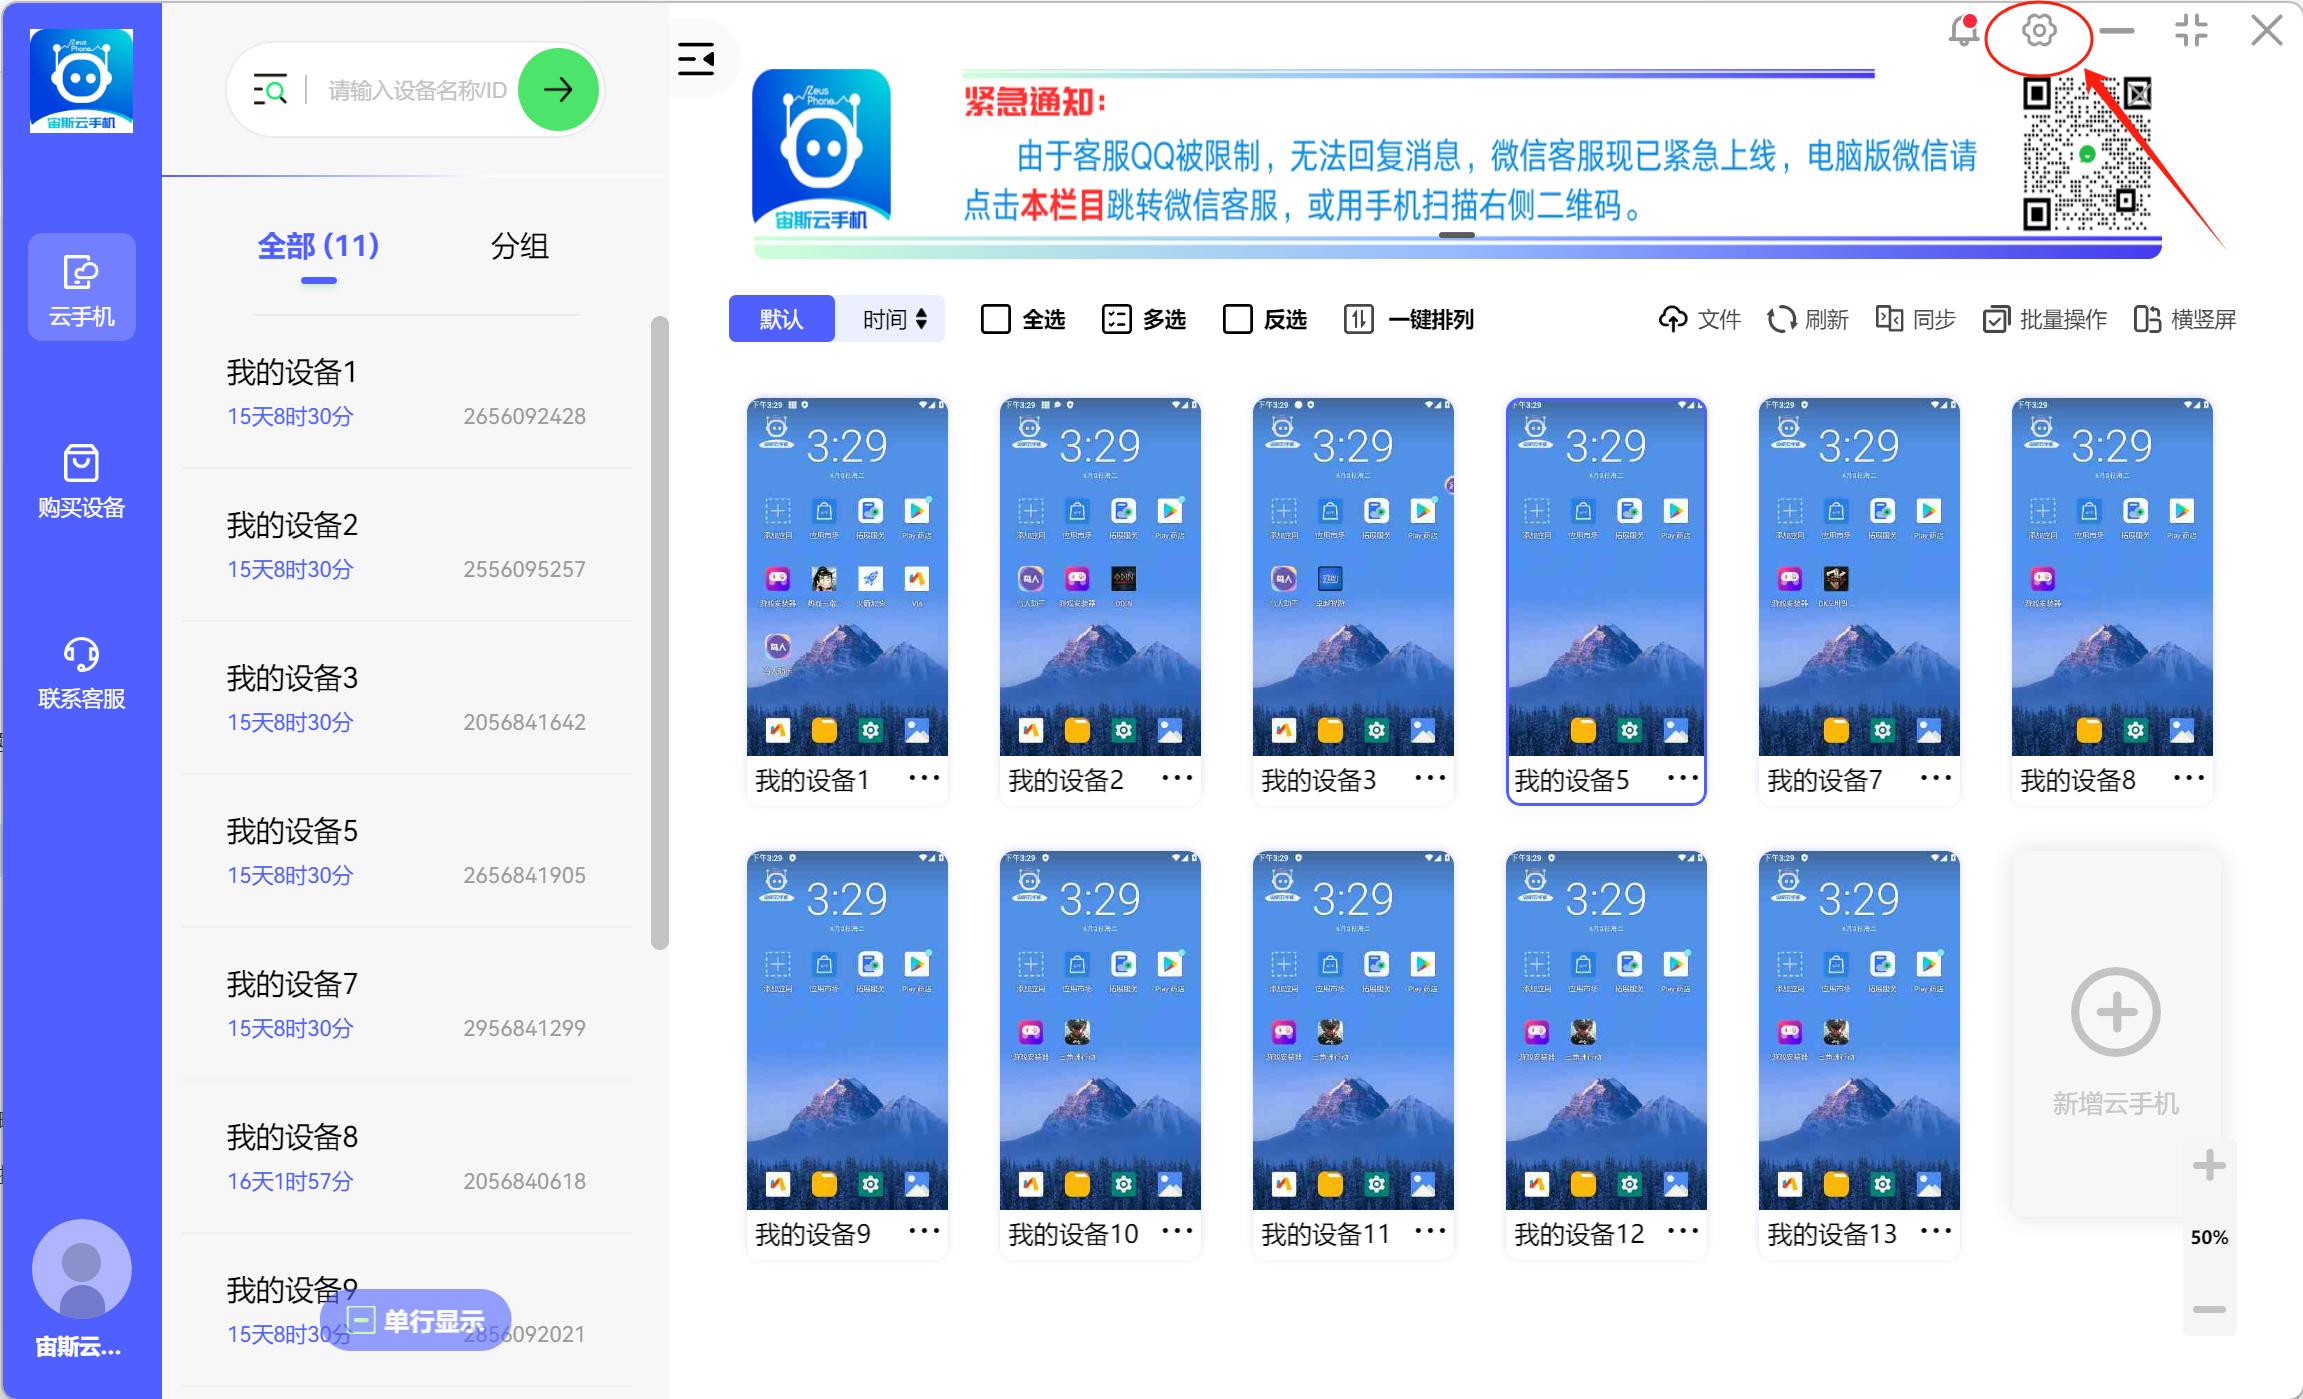Viewport: 2303px width, 1399px height.
Task: Enable the 多选 multi-select option
Action: 1116,319
